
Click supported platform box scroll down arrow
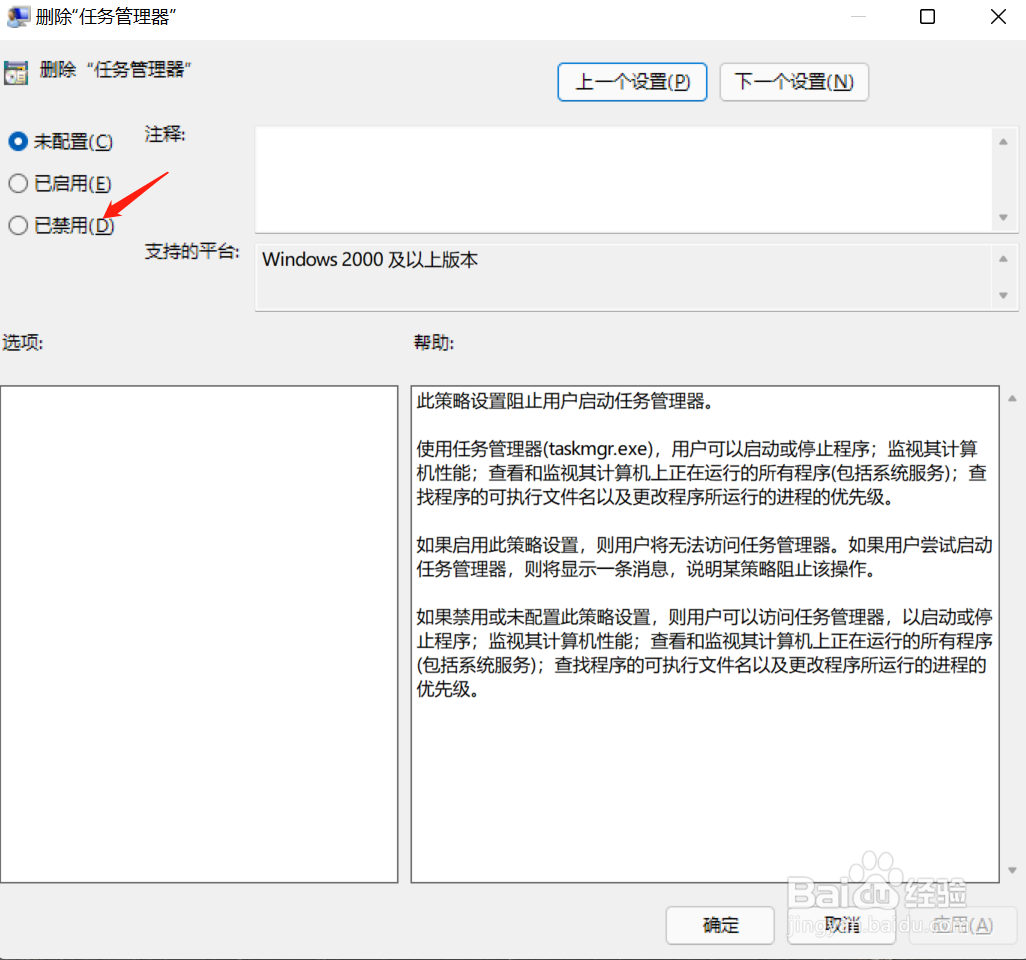coord(1003,296)
